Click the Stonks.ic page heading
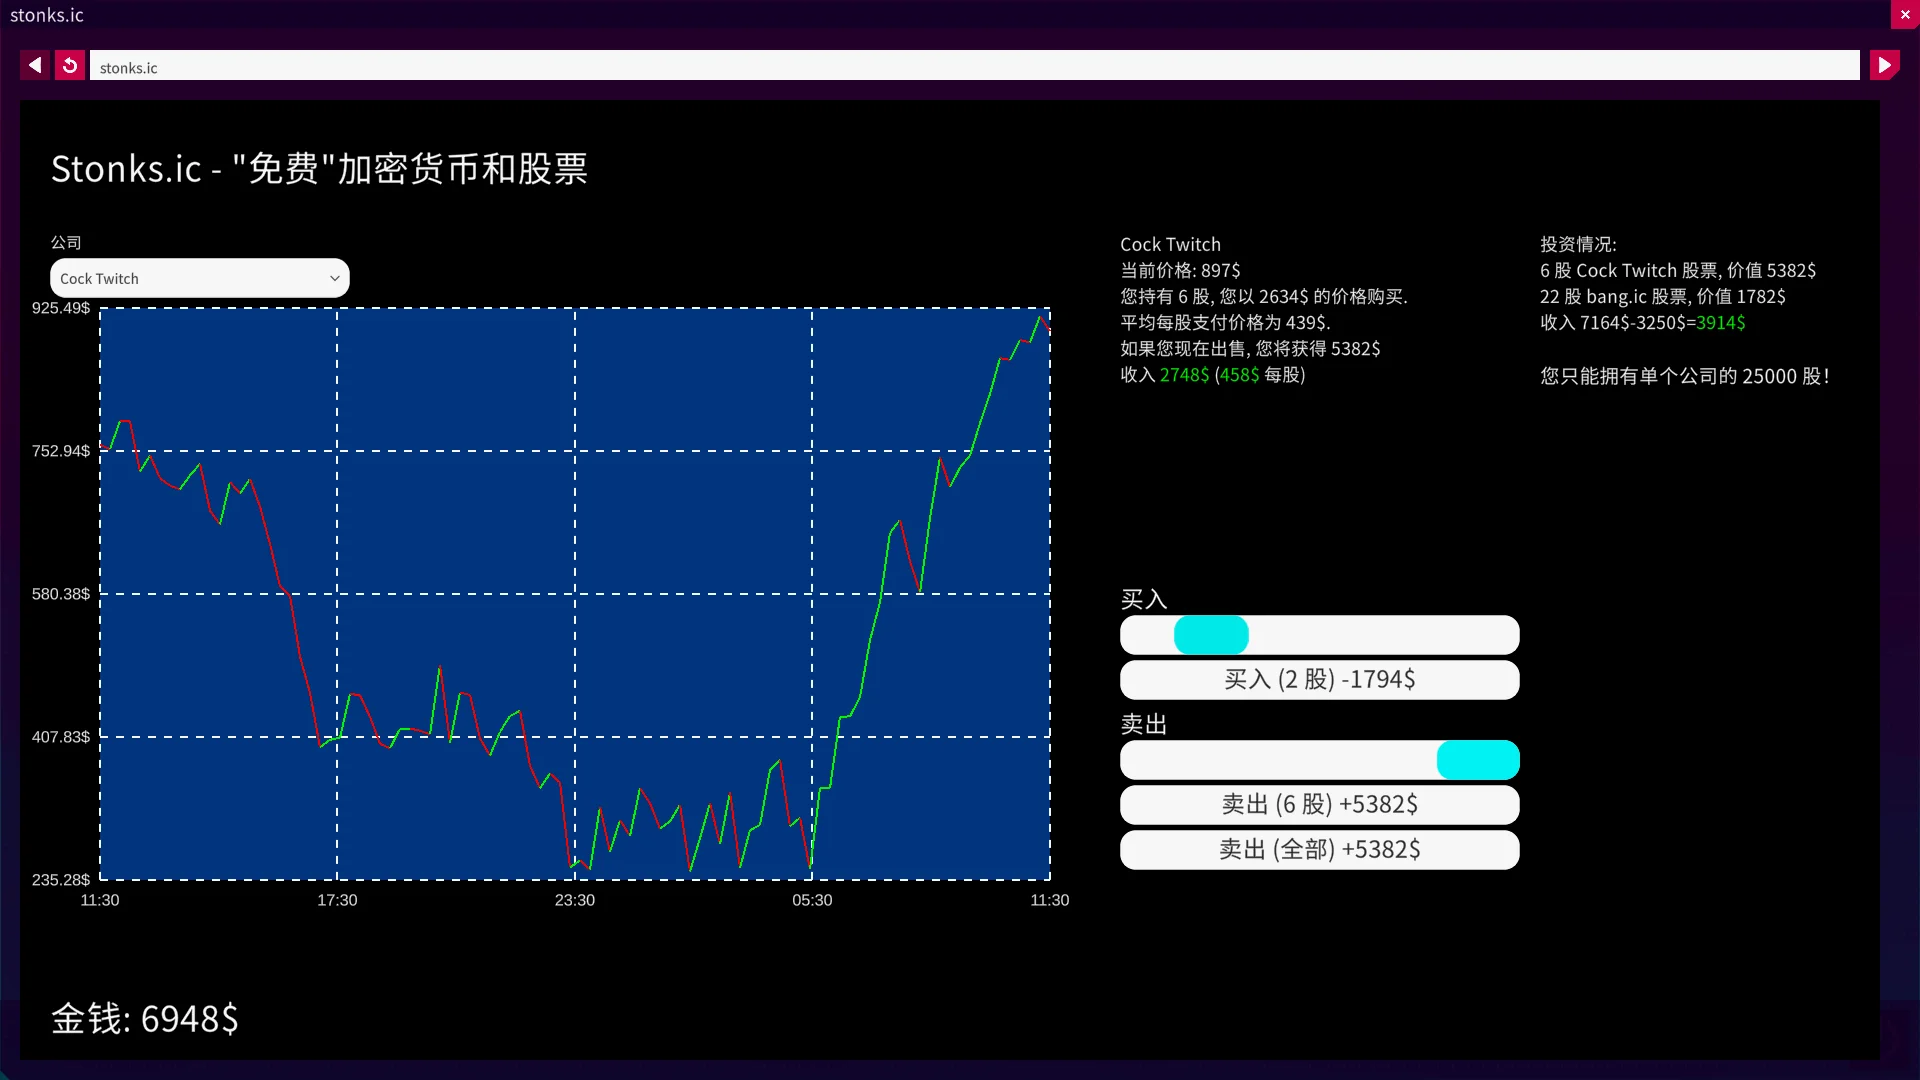The image size is (1920, 1080). (319, 169)
